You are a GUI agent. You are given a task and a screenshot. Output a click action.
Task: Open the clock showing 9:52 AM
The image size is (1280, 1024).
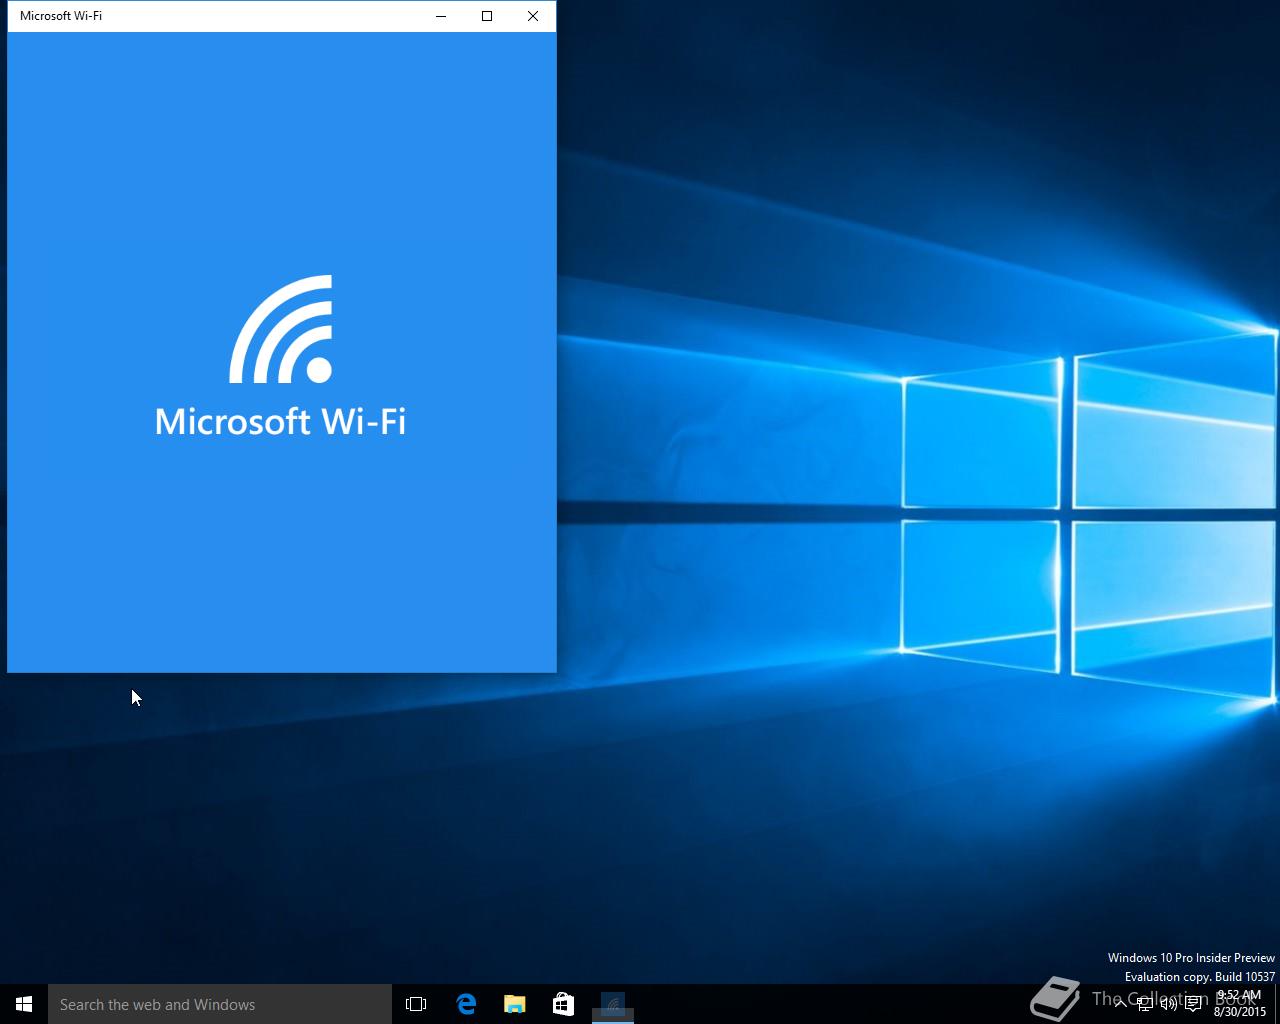(1239, 1004)
